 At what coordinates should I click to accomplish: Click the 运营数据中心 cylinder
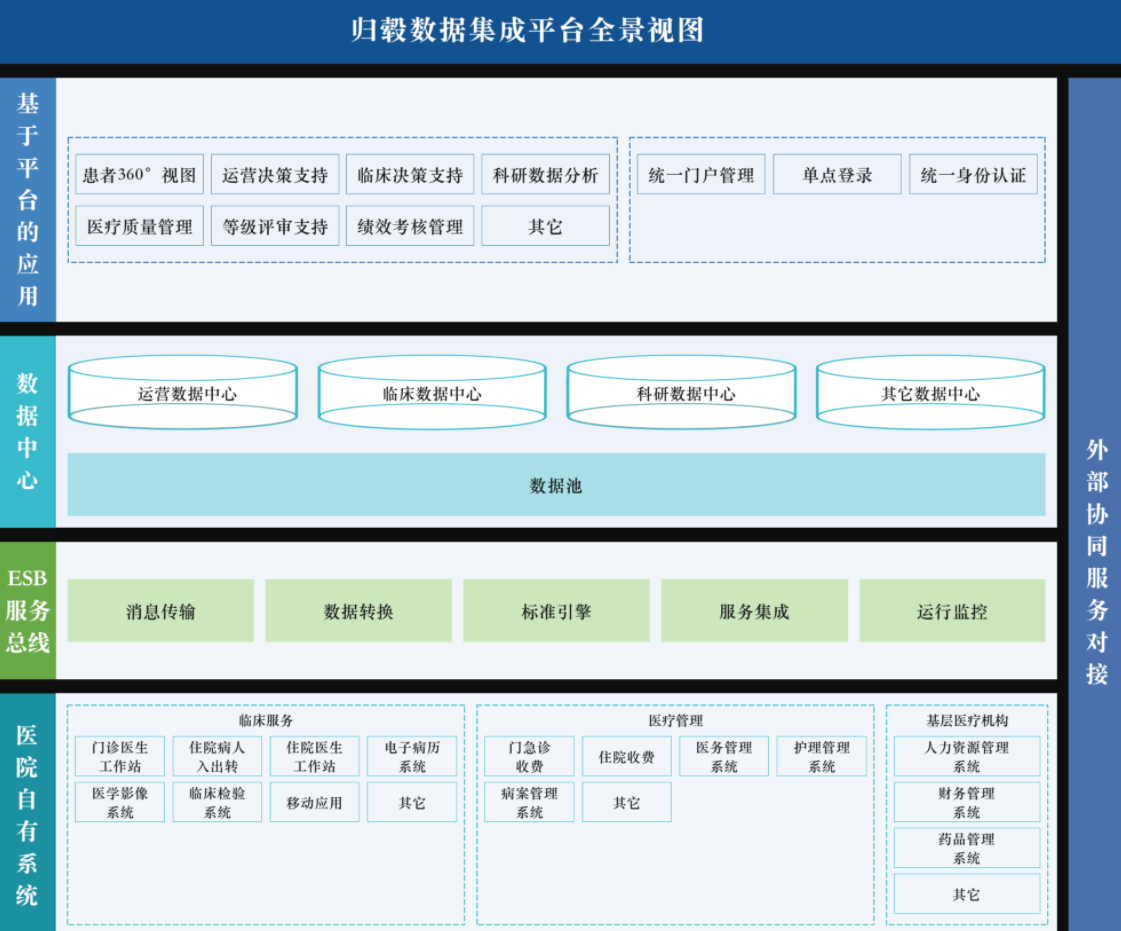(183, 393)
